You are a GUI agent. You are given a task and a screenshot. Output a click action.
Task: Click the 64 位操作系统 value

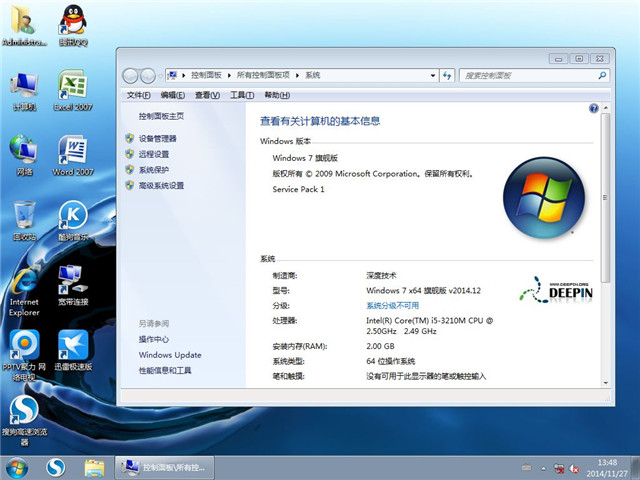[391, 361]
